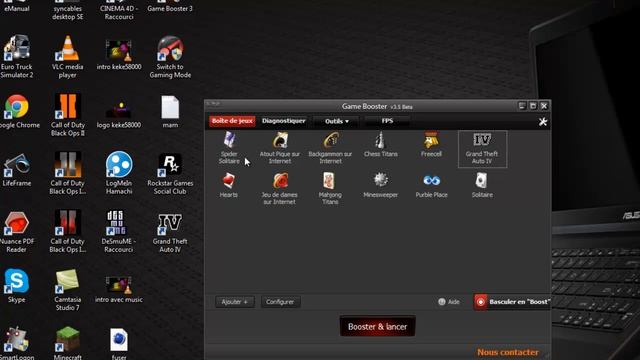Switch to Boîte de jeux tab

pos(232,121)
